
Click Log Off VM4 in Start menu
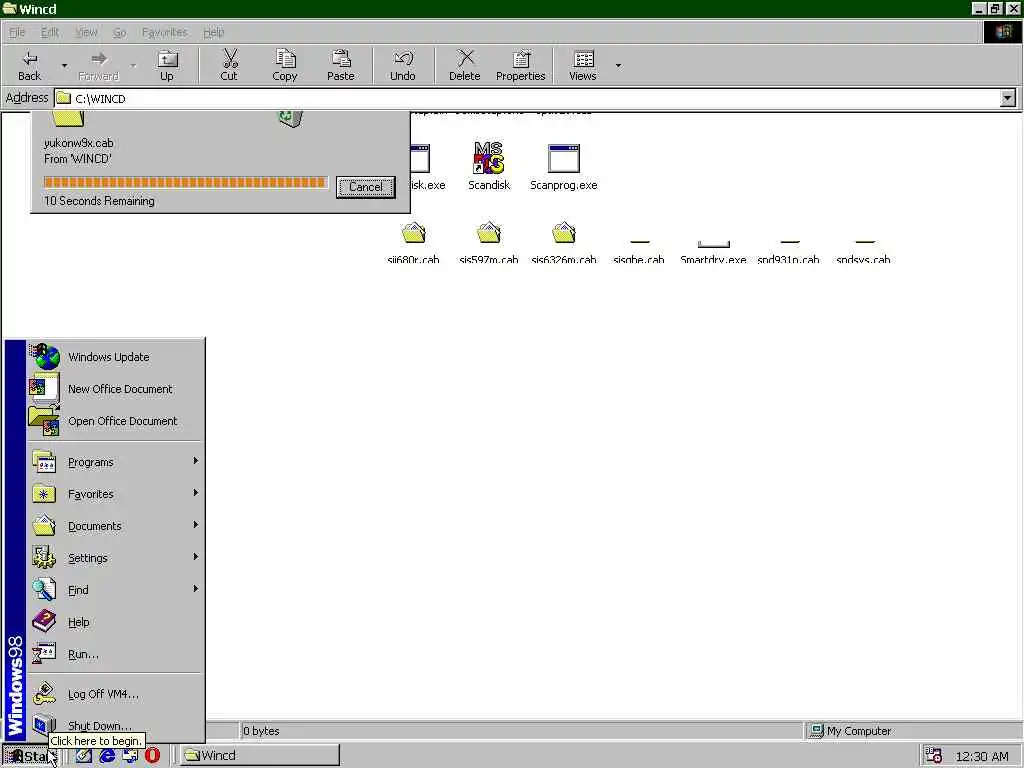point(115,694)
